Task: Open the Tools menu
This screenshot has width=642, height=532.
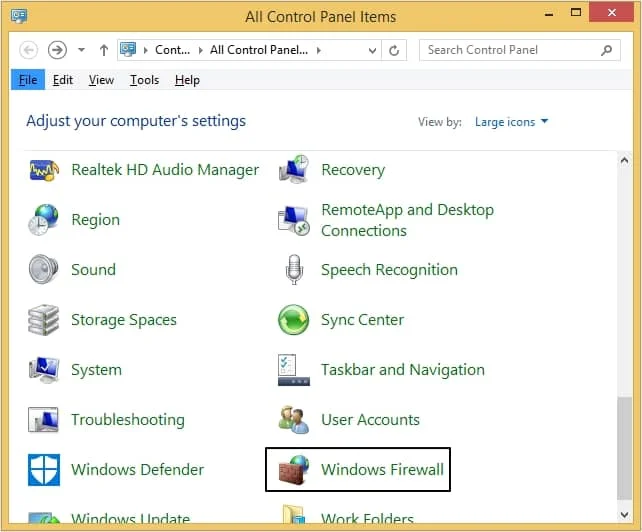Action: click(x=144, y=80)
